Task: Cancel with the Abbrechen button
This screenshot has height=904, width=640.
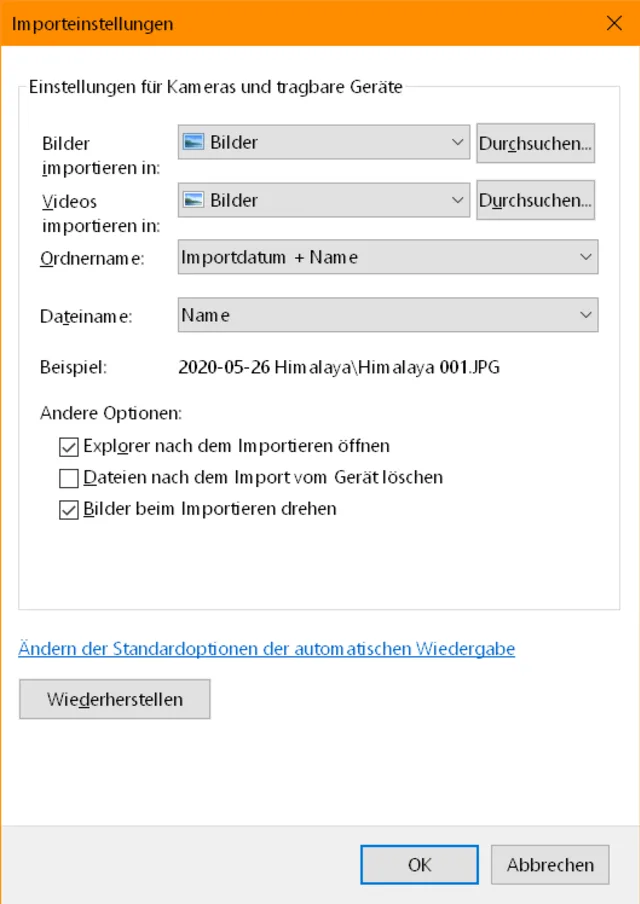Action: (x=550, y=865)
